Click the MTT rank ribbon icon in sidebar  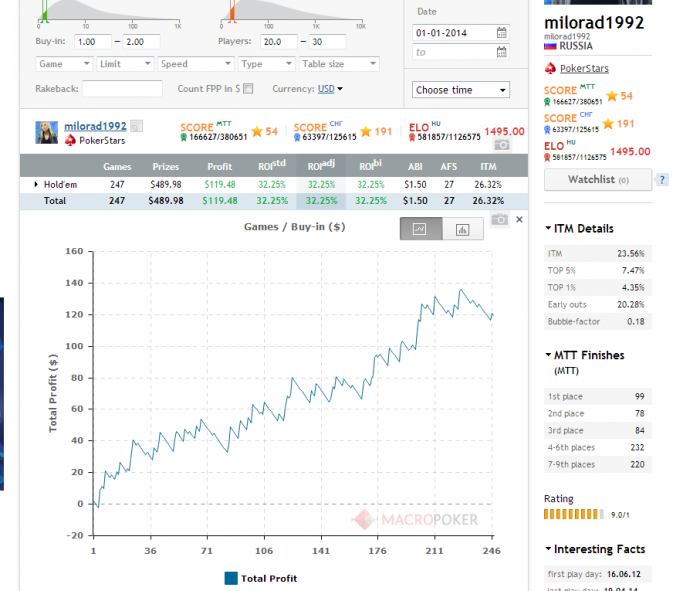(x=547, y=102)
